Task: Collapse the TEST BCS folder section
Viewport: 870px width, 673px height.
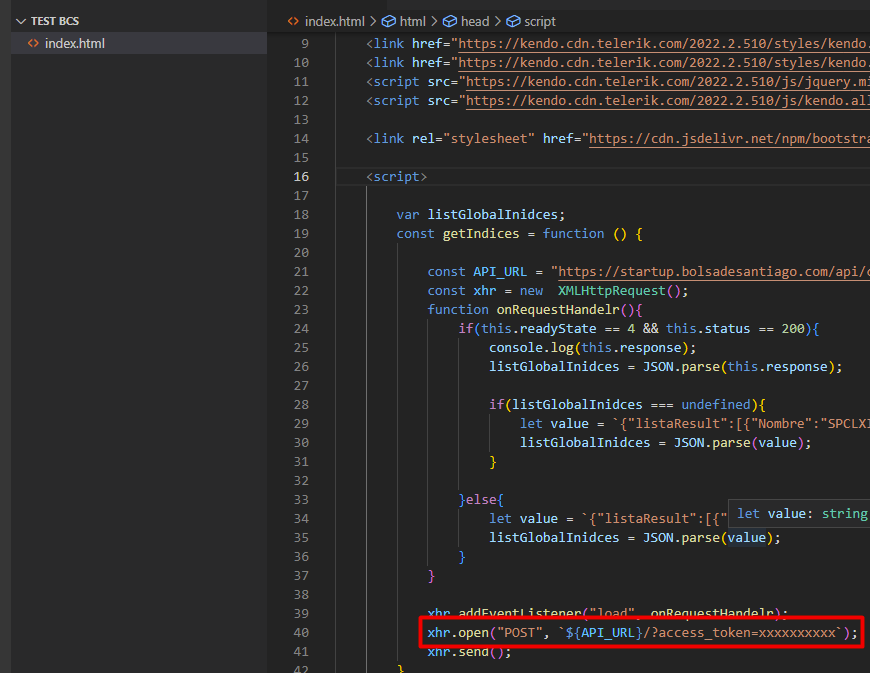Action: point(21,21)
